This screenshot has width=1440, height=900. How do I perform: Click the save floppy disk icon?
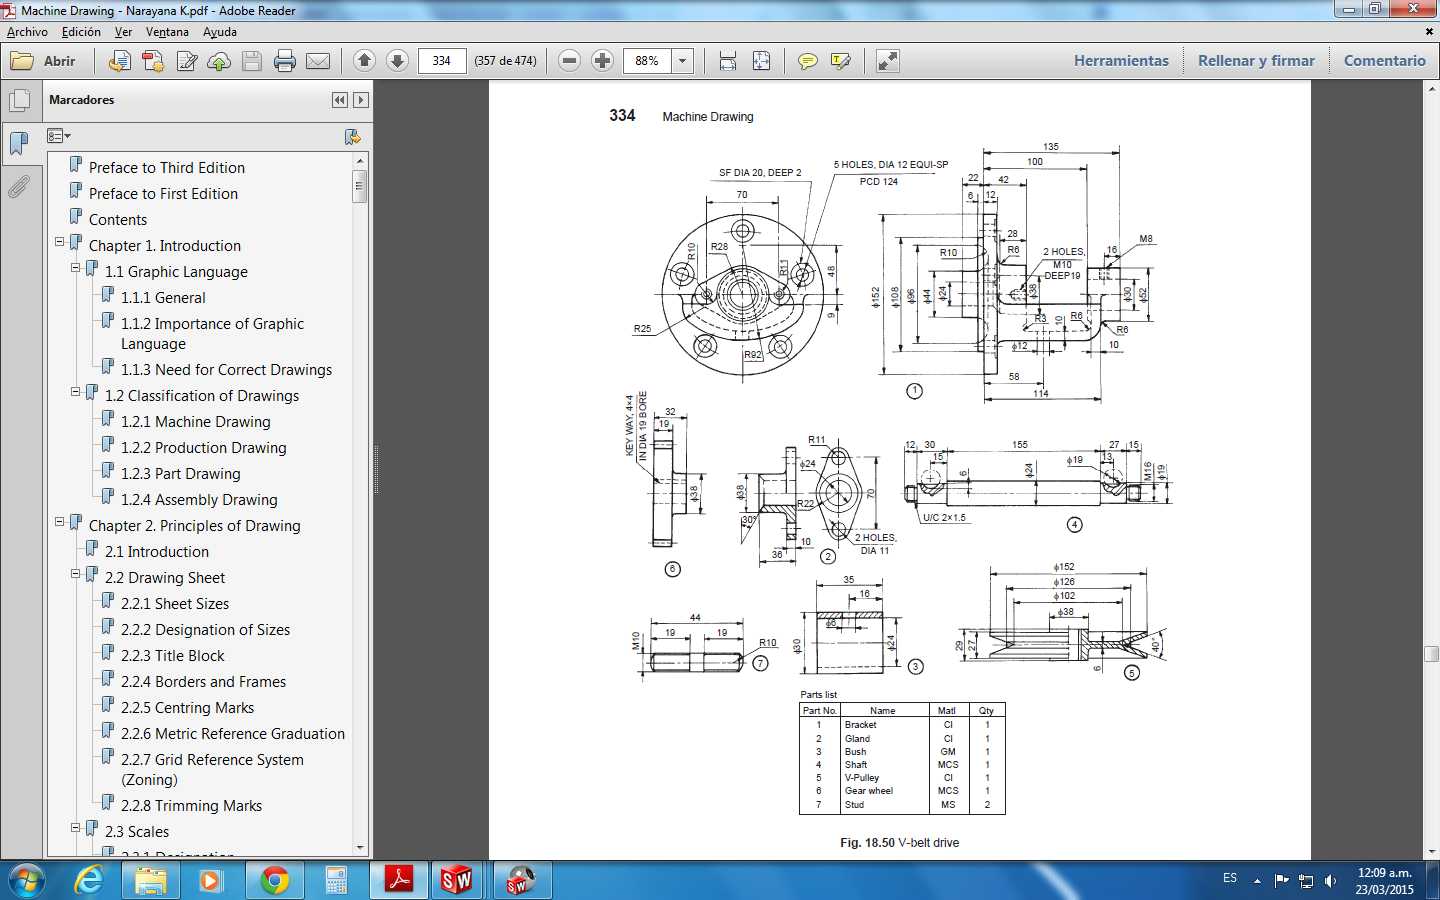pyautogui.click(x=252, y=61)
